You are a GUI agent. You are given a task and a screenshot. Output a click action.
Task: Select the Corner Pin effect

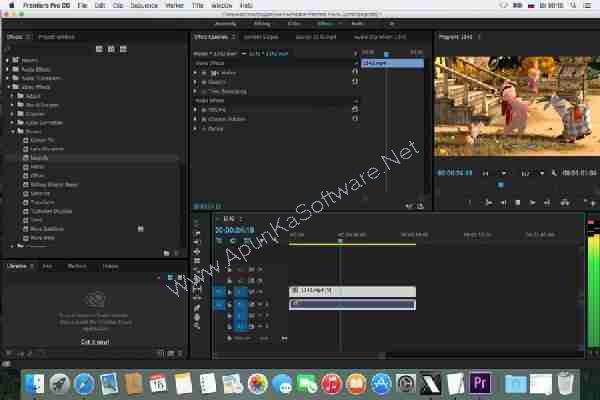[x=42, y=140]
